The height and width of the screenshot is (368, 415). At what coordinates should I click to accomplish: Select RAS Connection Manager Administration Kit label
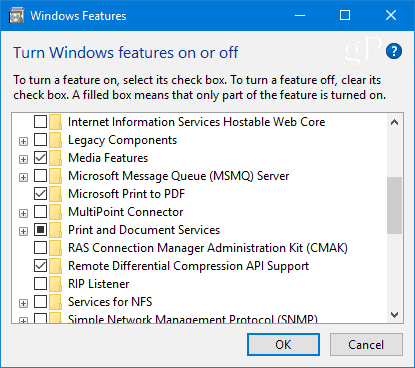click(x=208, y=248)
